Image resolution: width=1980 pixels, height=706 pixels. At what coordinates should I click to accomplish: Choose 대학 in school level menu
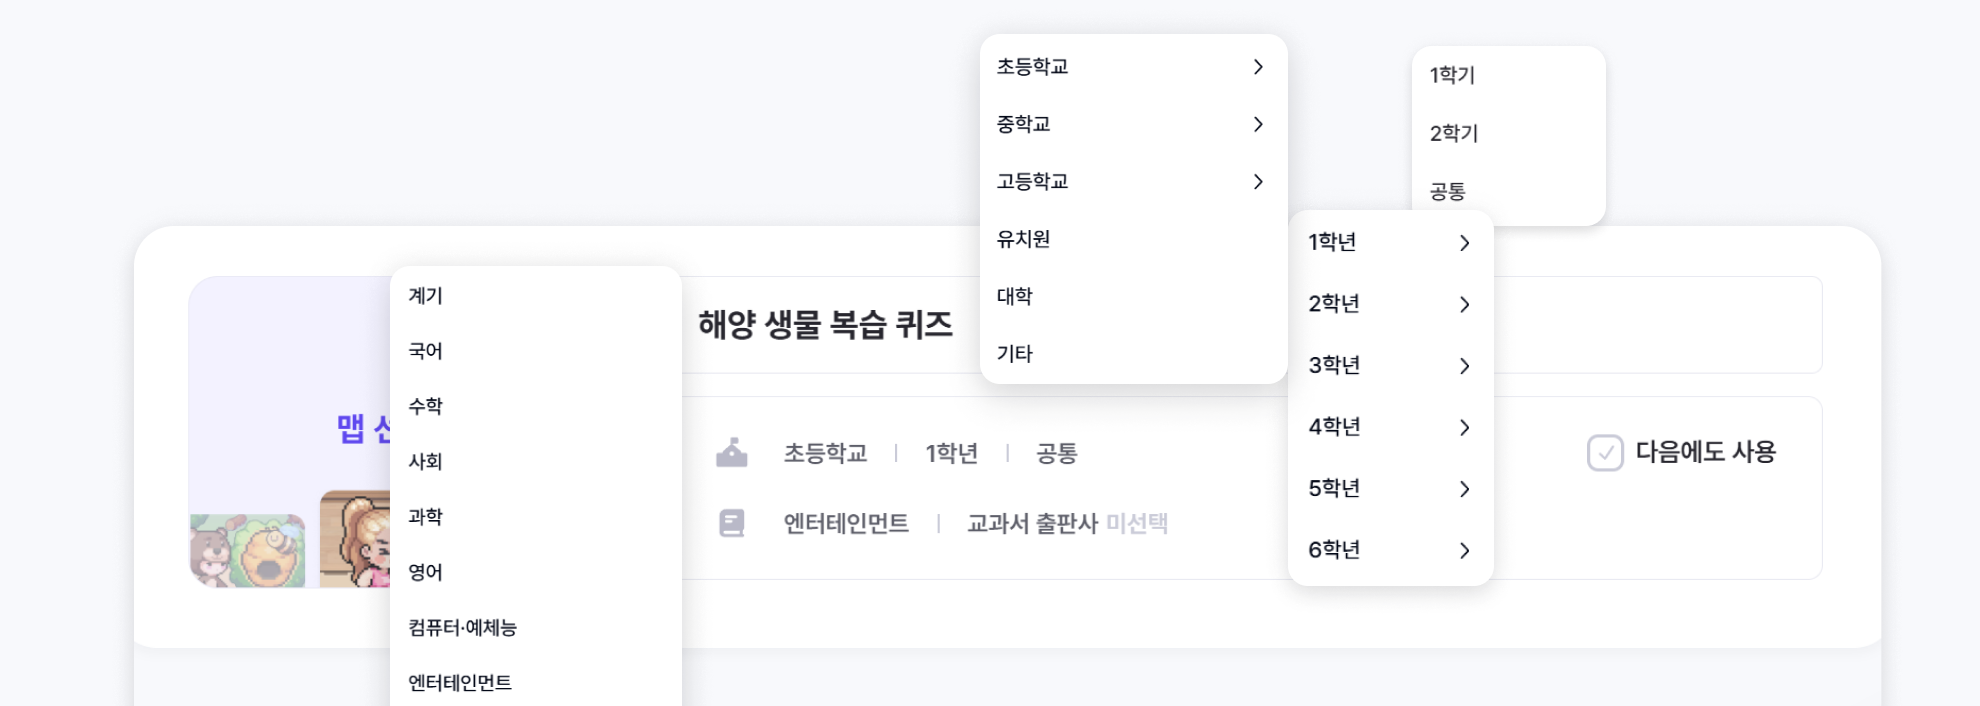tap(1015, 296)
